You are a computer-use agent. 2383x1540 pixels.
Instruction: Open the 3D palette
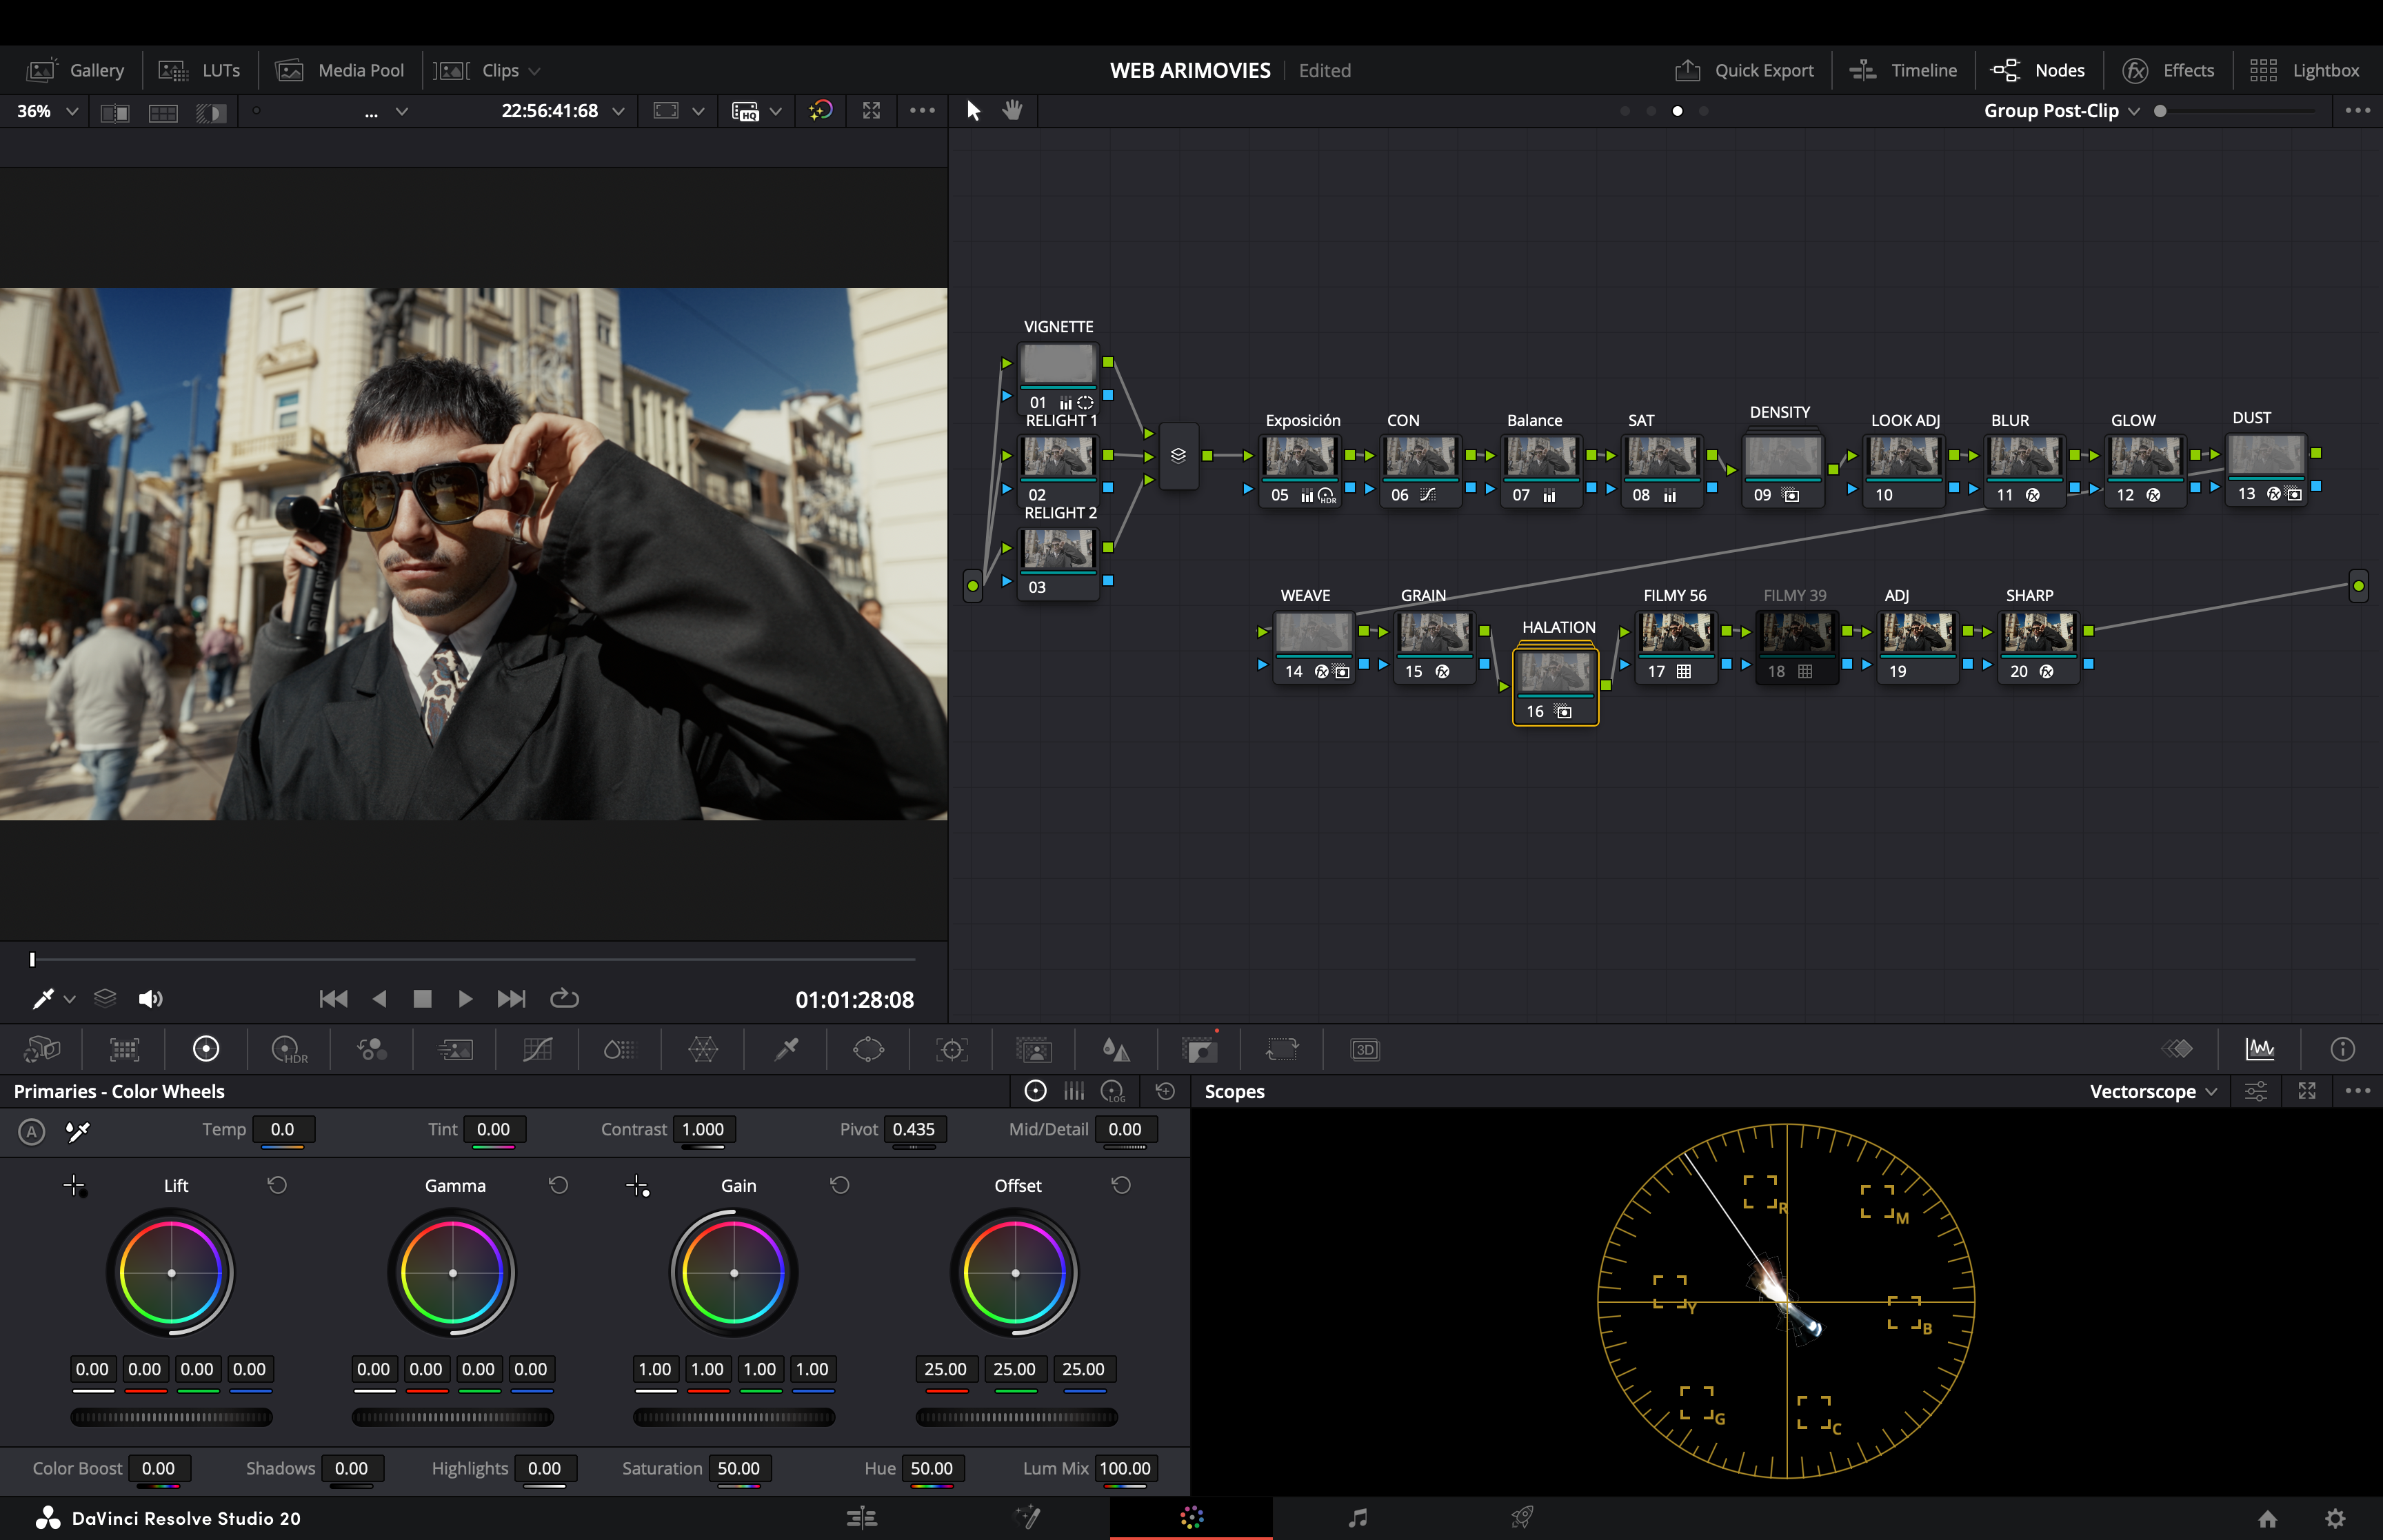click(1364, 1049)
